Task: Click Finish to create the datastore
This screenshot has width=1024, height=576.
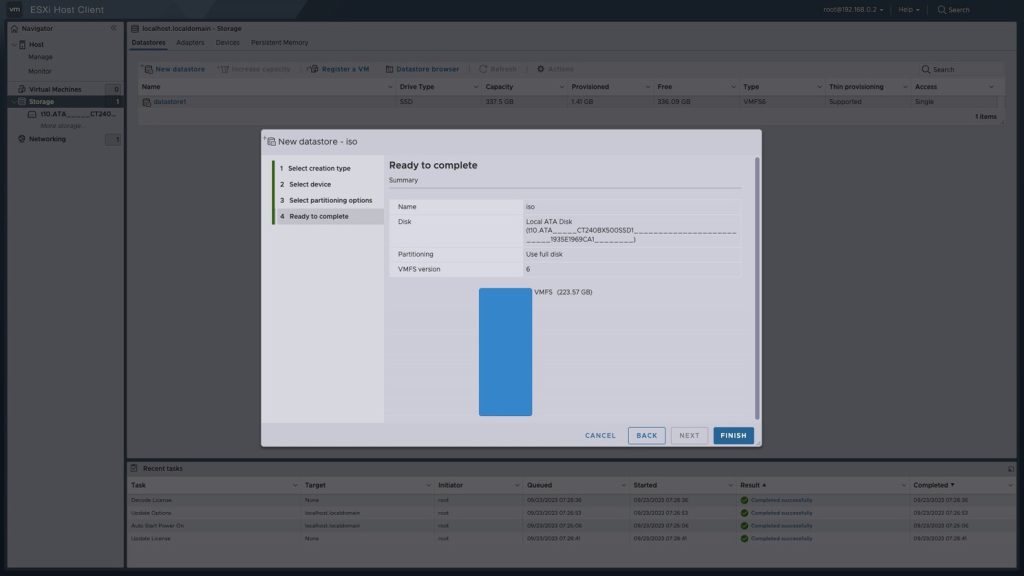Action: click(733, 436)
